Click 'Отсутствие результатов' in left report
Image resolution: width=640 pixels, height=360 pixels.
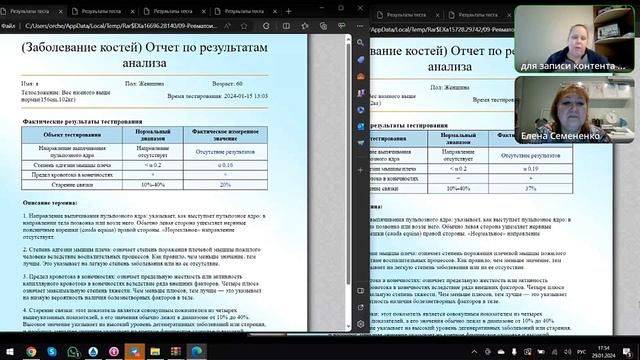point(225,152)
